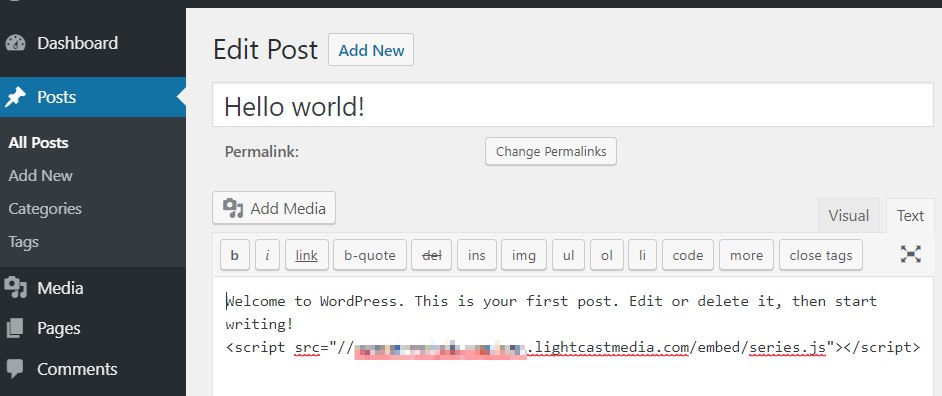
Task: Open the Media menu label
Action: click(60, 288)
